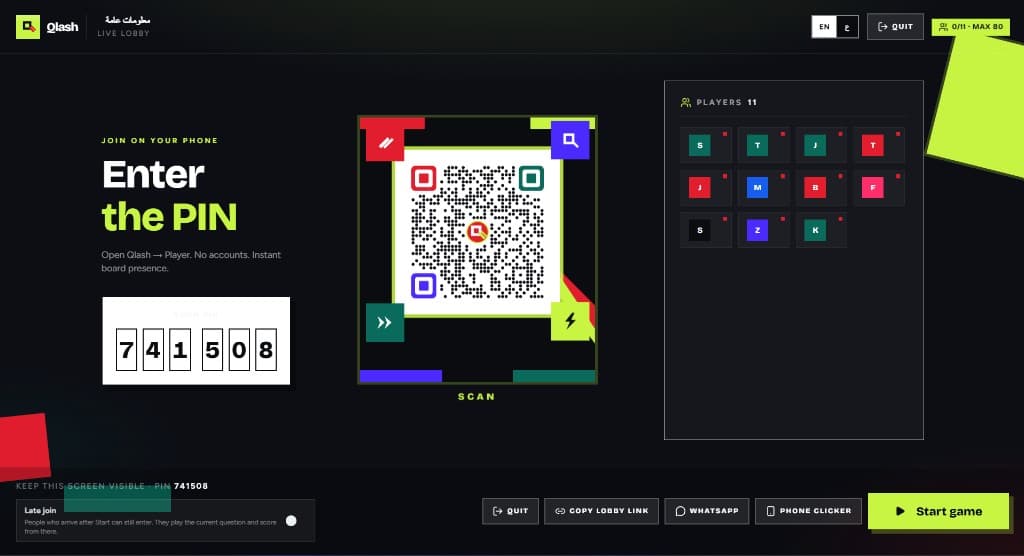Click the LIVE LOBBY header text
The width and height of the screenshot is (1024, 556).
tap(123, 33)
